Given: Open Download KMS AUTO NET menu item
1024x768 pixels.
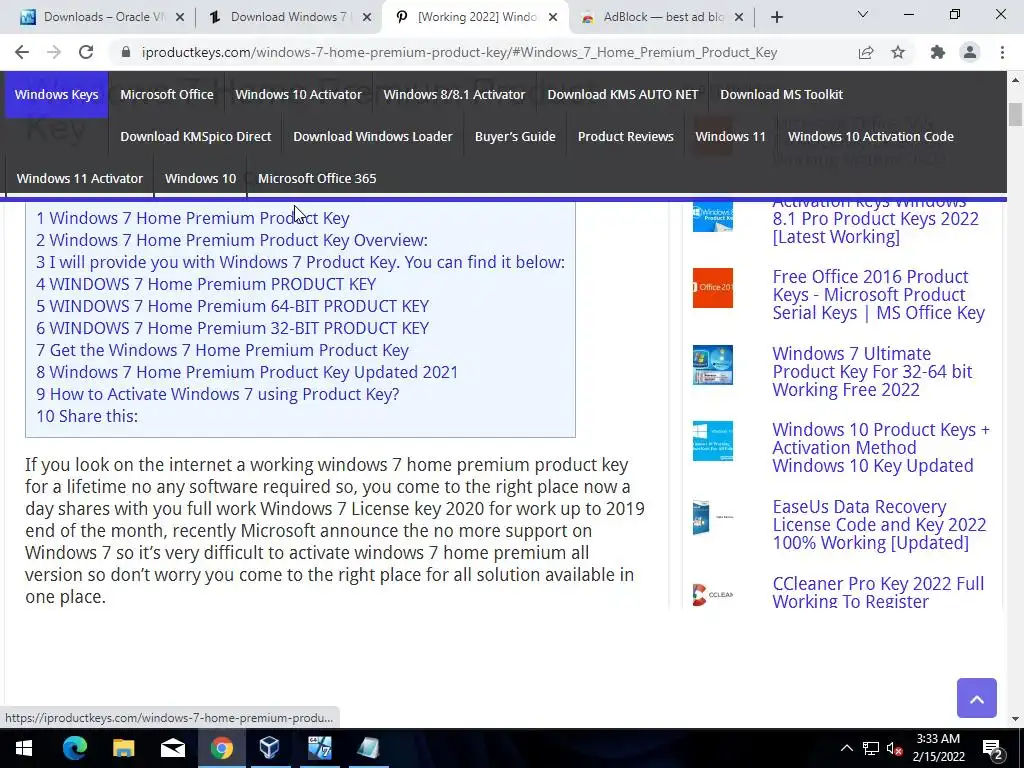Looking at the screenshot, I should 622,94.
